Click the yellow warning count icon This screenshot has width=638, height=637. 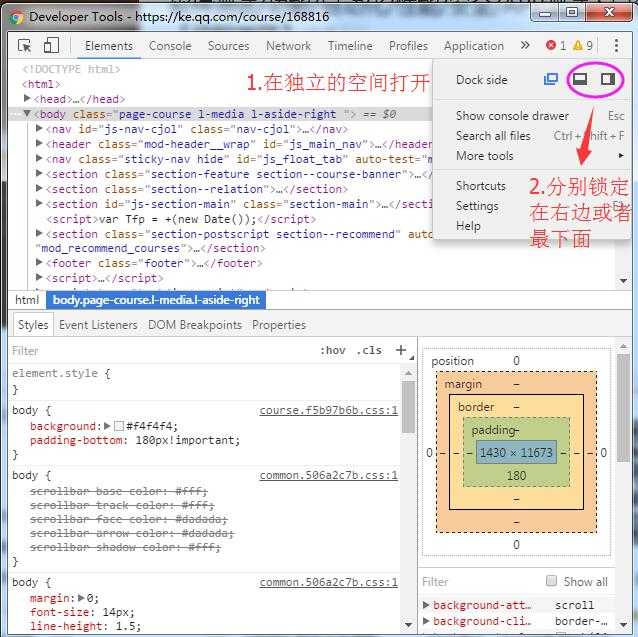578,45
